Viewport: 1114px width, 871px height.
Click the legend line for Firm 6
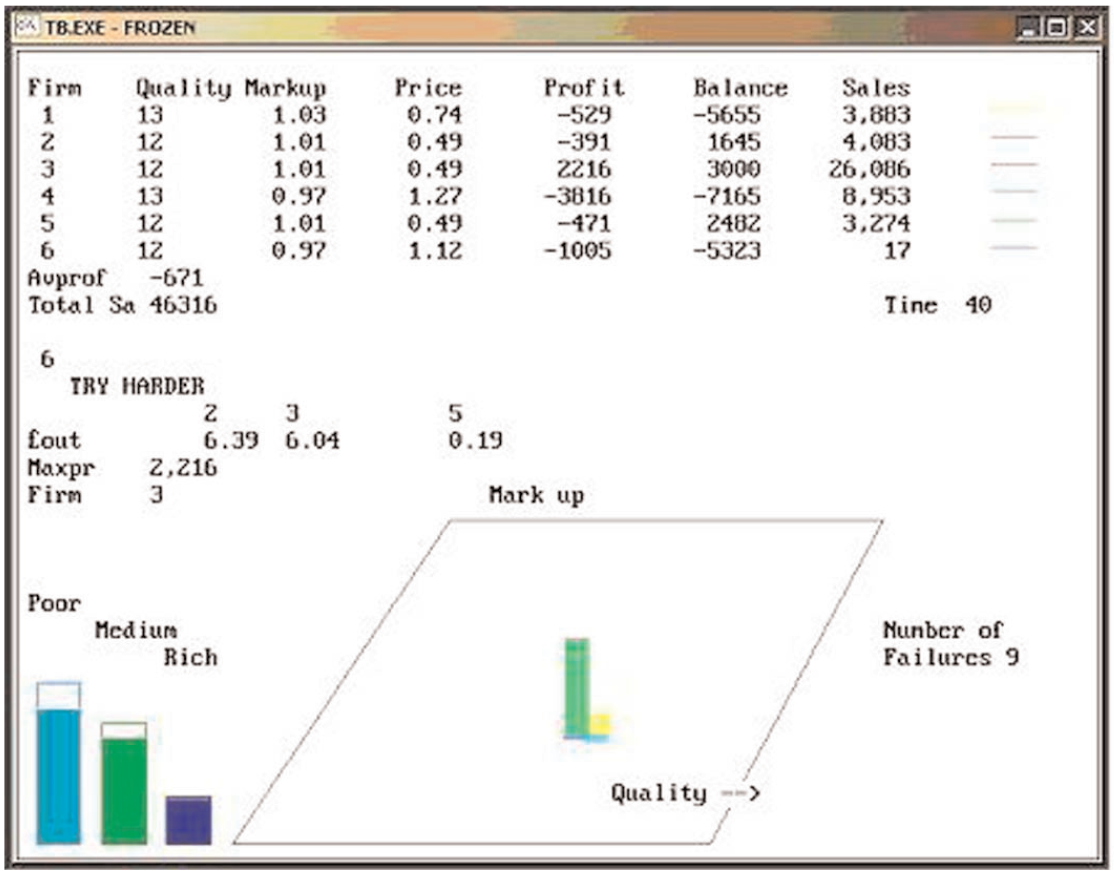tap(1017, 246)
